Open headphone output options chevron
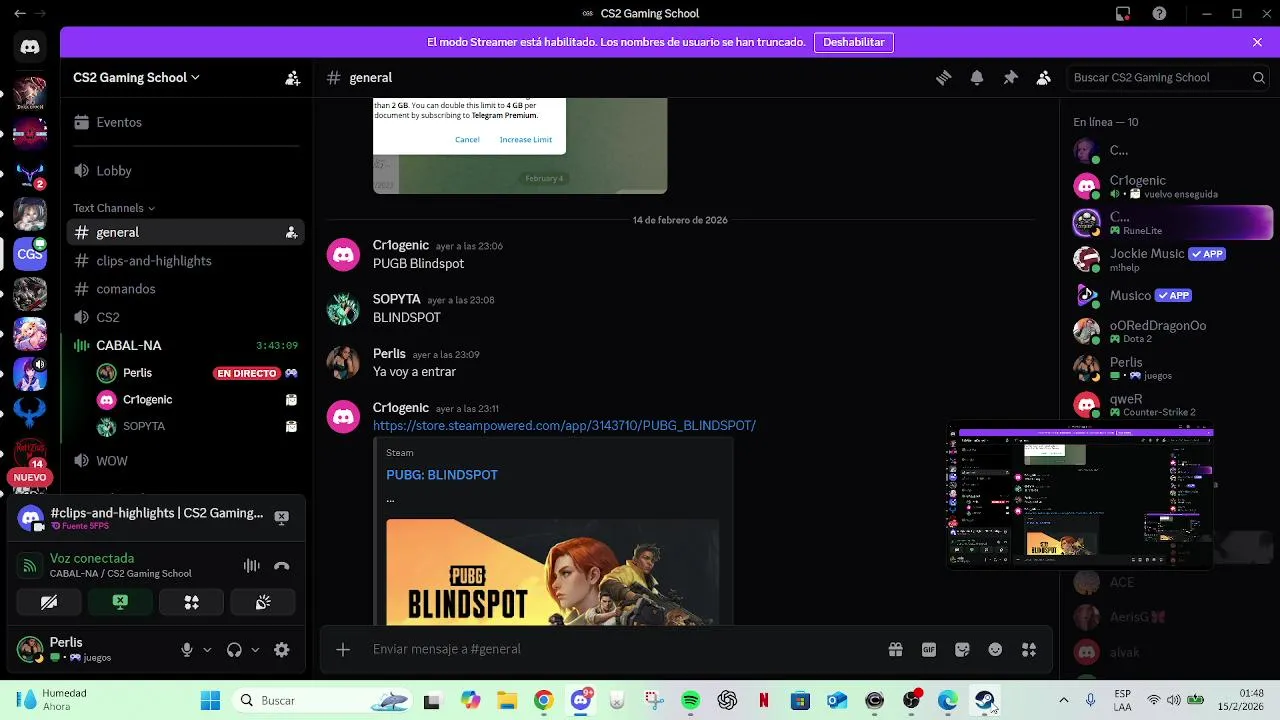This screenshot has width=1280, height=720. tap(255, 650)
